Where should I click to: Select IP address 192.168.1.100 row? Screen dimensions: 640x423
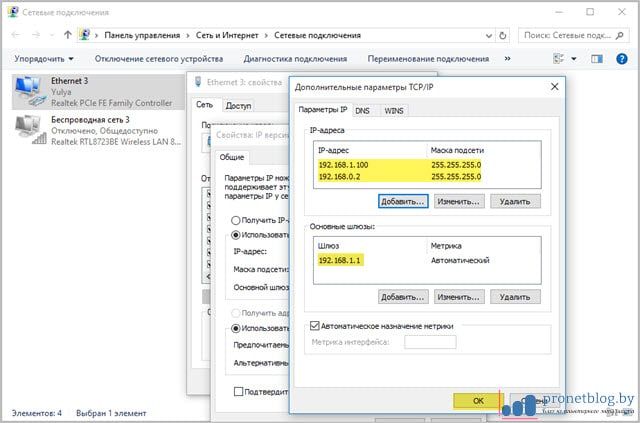[400, 165]
